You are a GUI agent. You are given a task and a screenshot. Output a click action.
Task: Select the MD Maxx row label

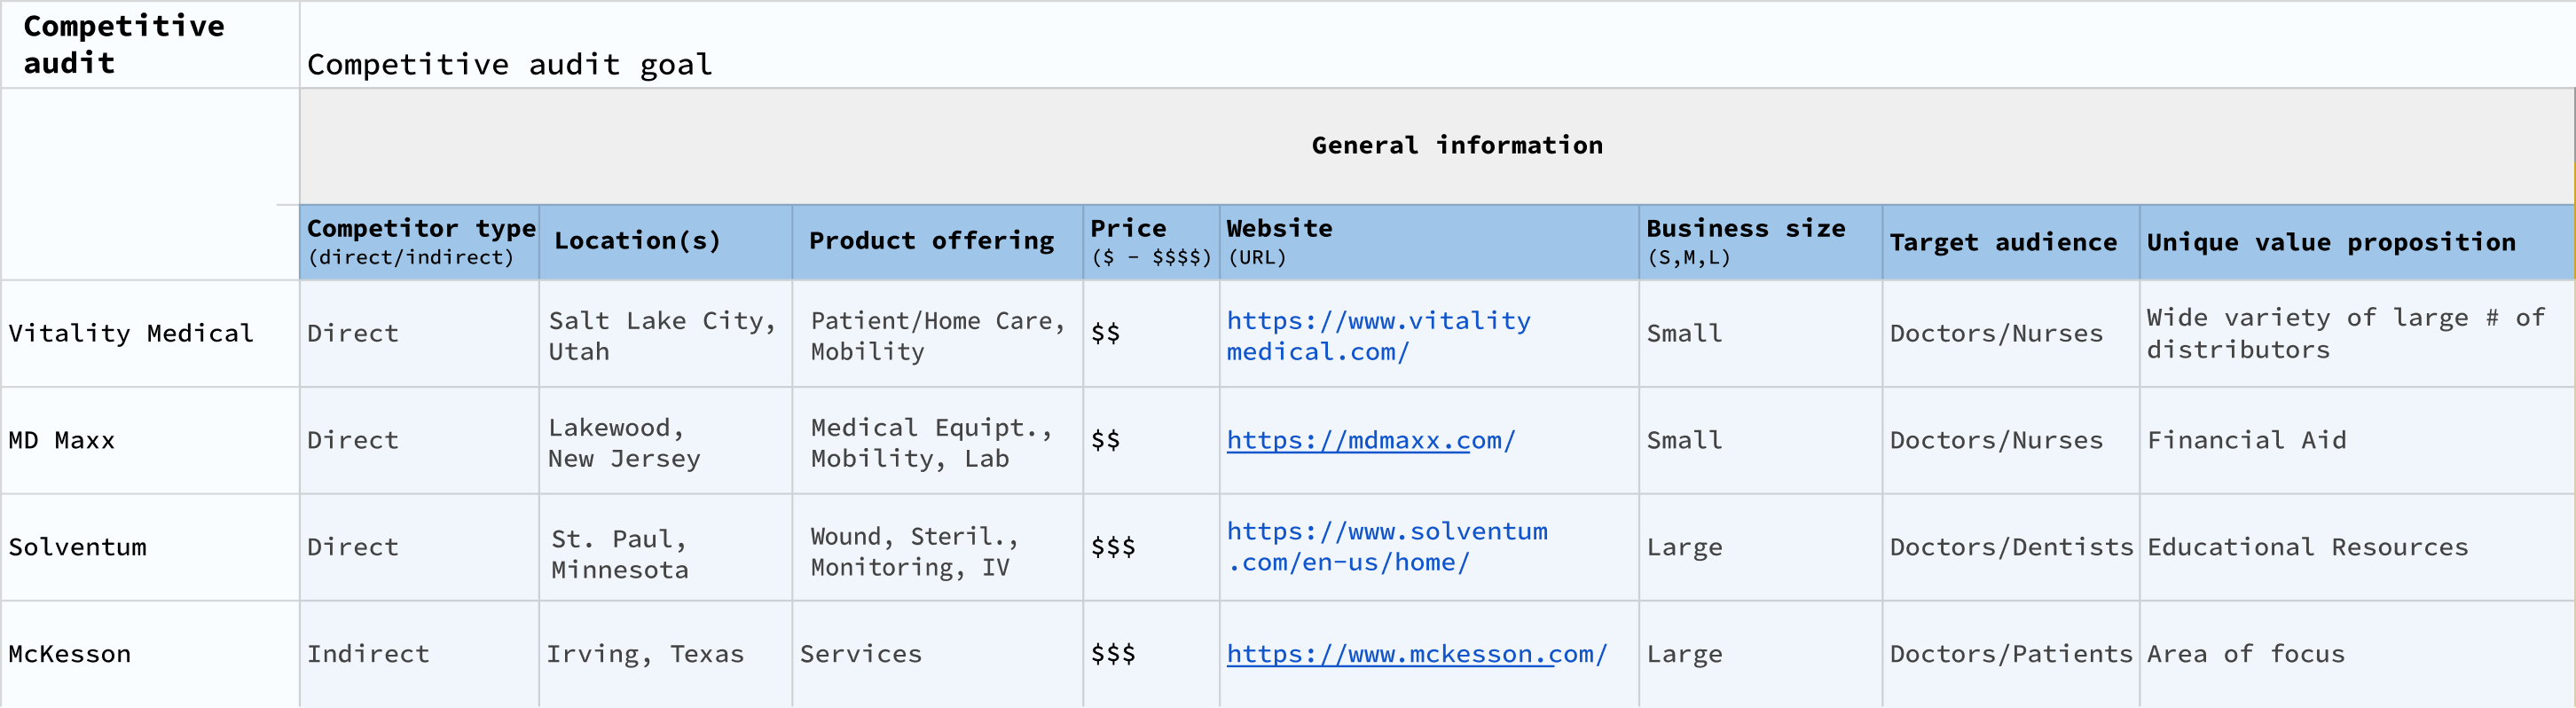click(62, 440)
